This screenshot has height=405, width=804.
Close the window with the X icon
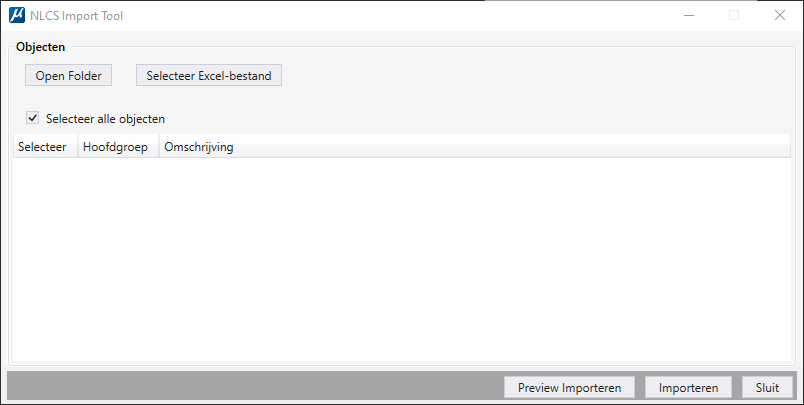(x=779, y=15)
